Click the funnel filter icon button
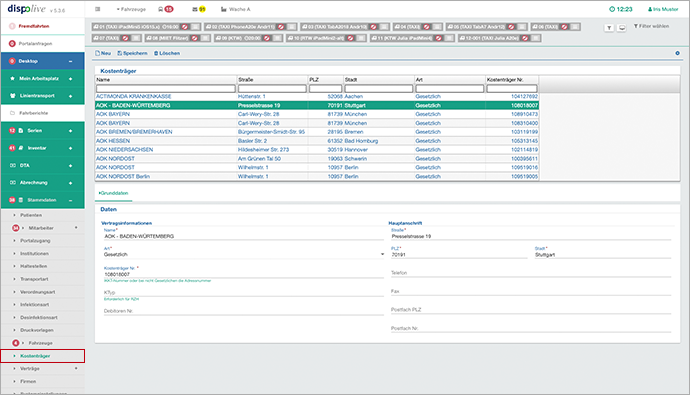 coord(609,28)
